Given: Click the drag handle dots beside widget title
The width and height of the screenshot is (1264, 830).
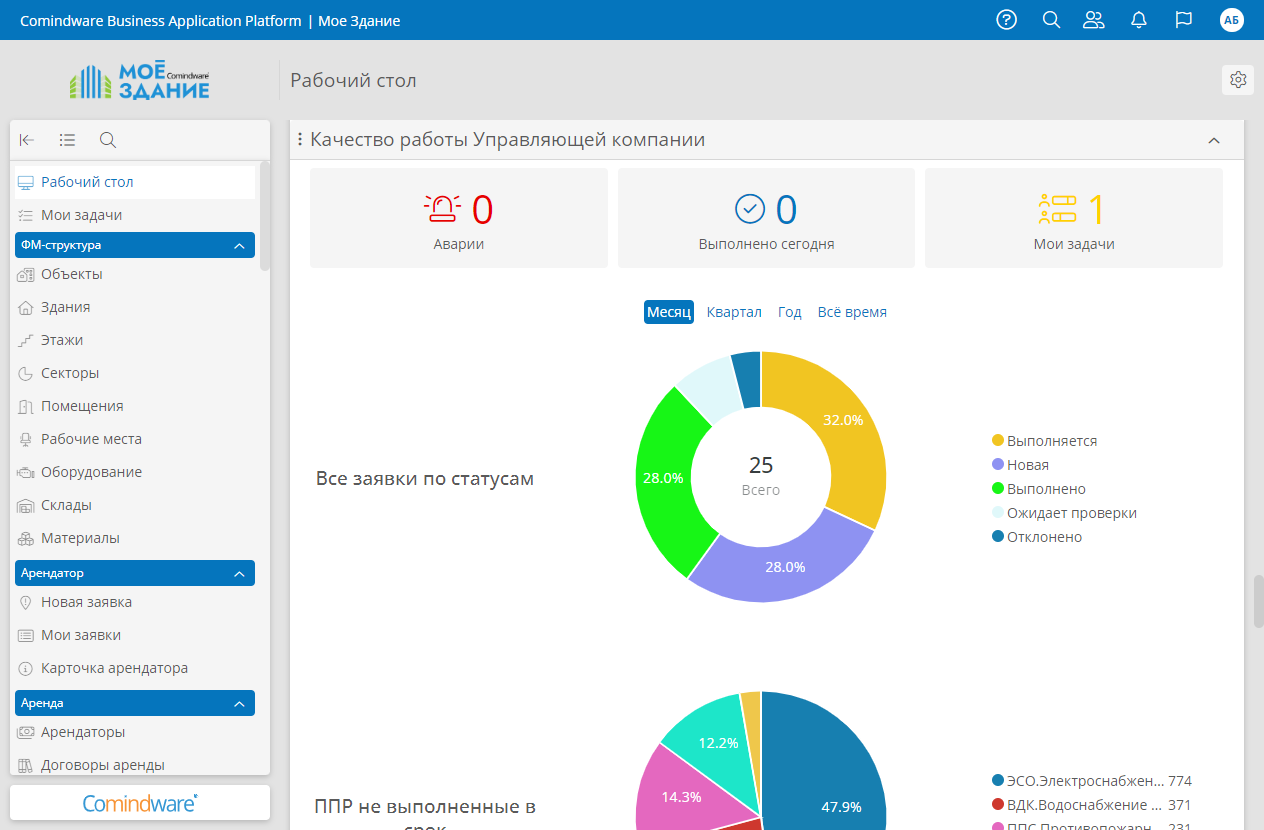Looking at the screenshot, I should pyautogui.click(x=300, y=140).
